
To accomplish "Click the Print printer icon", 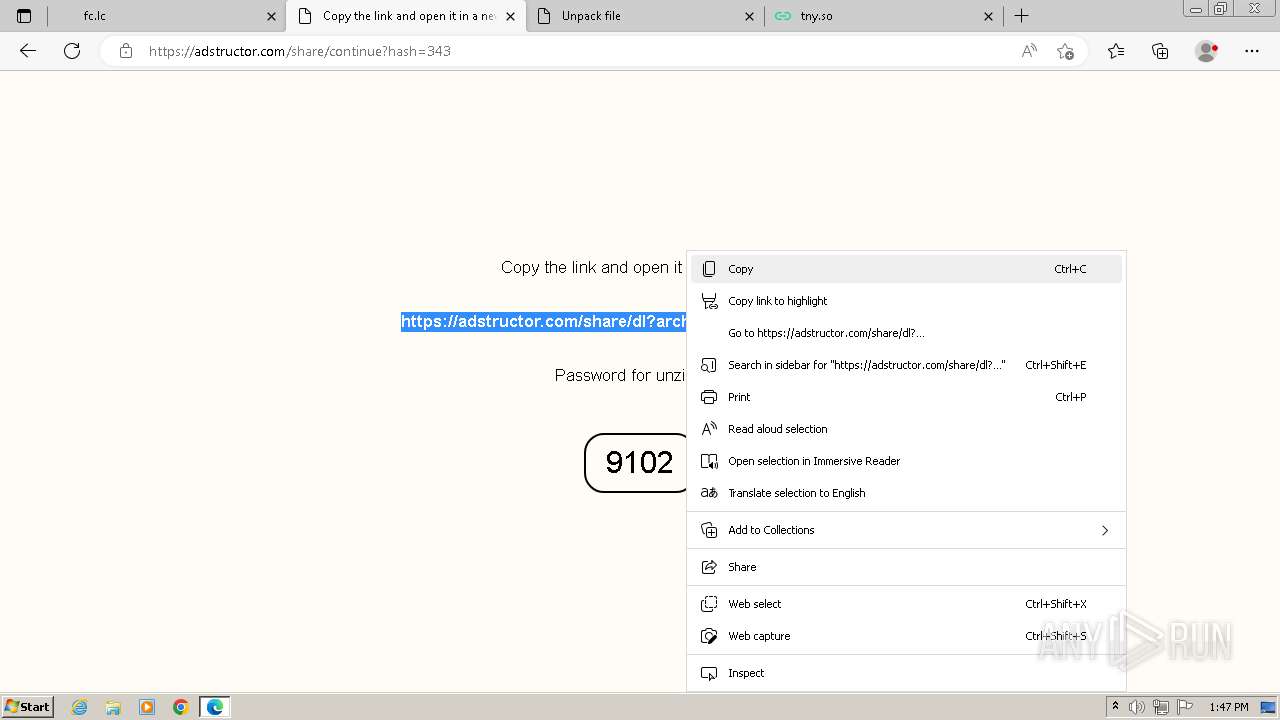I will [x=709, y=397].
